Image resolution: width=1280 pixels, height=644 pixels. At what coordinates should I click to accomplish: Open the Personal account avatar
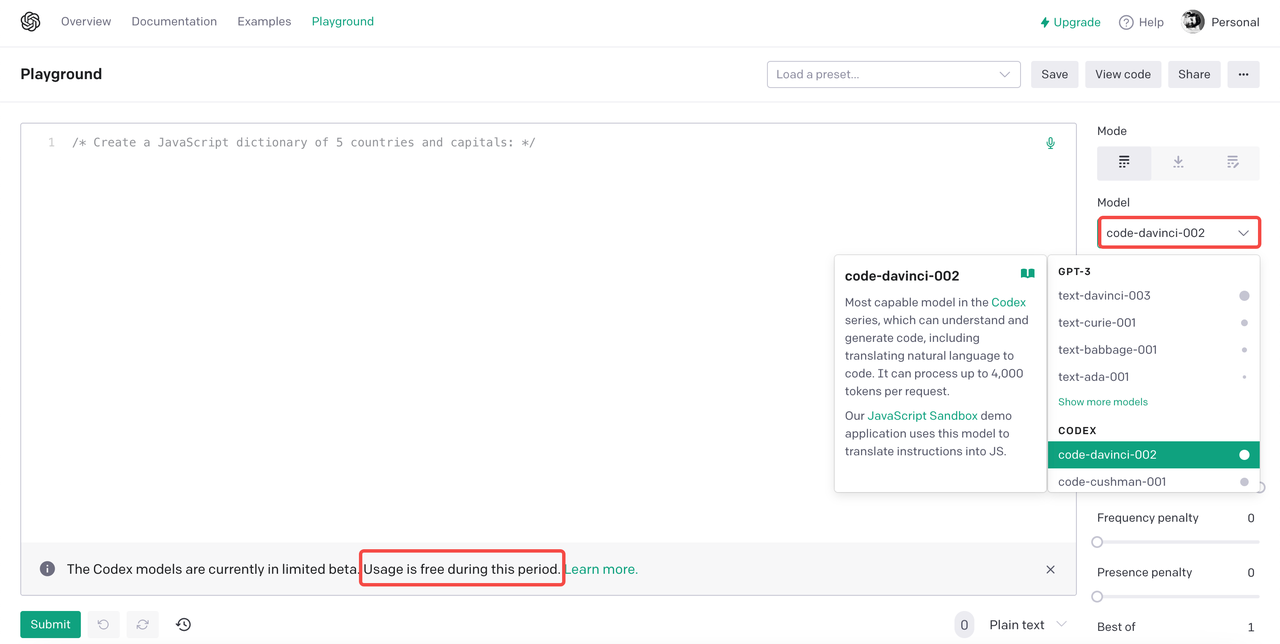coord(1192,22)
